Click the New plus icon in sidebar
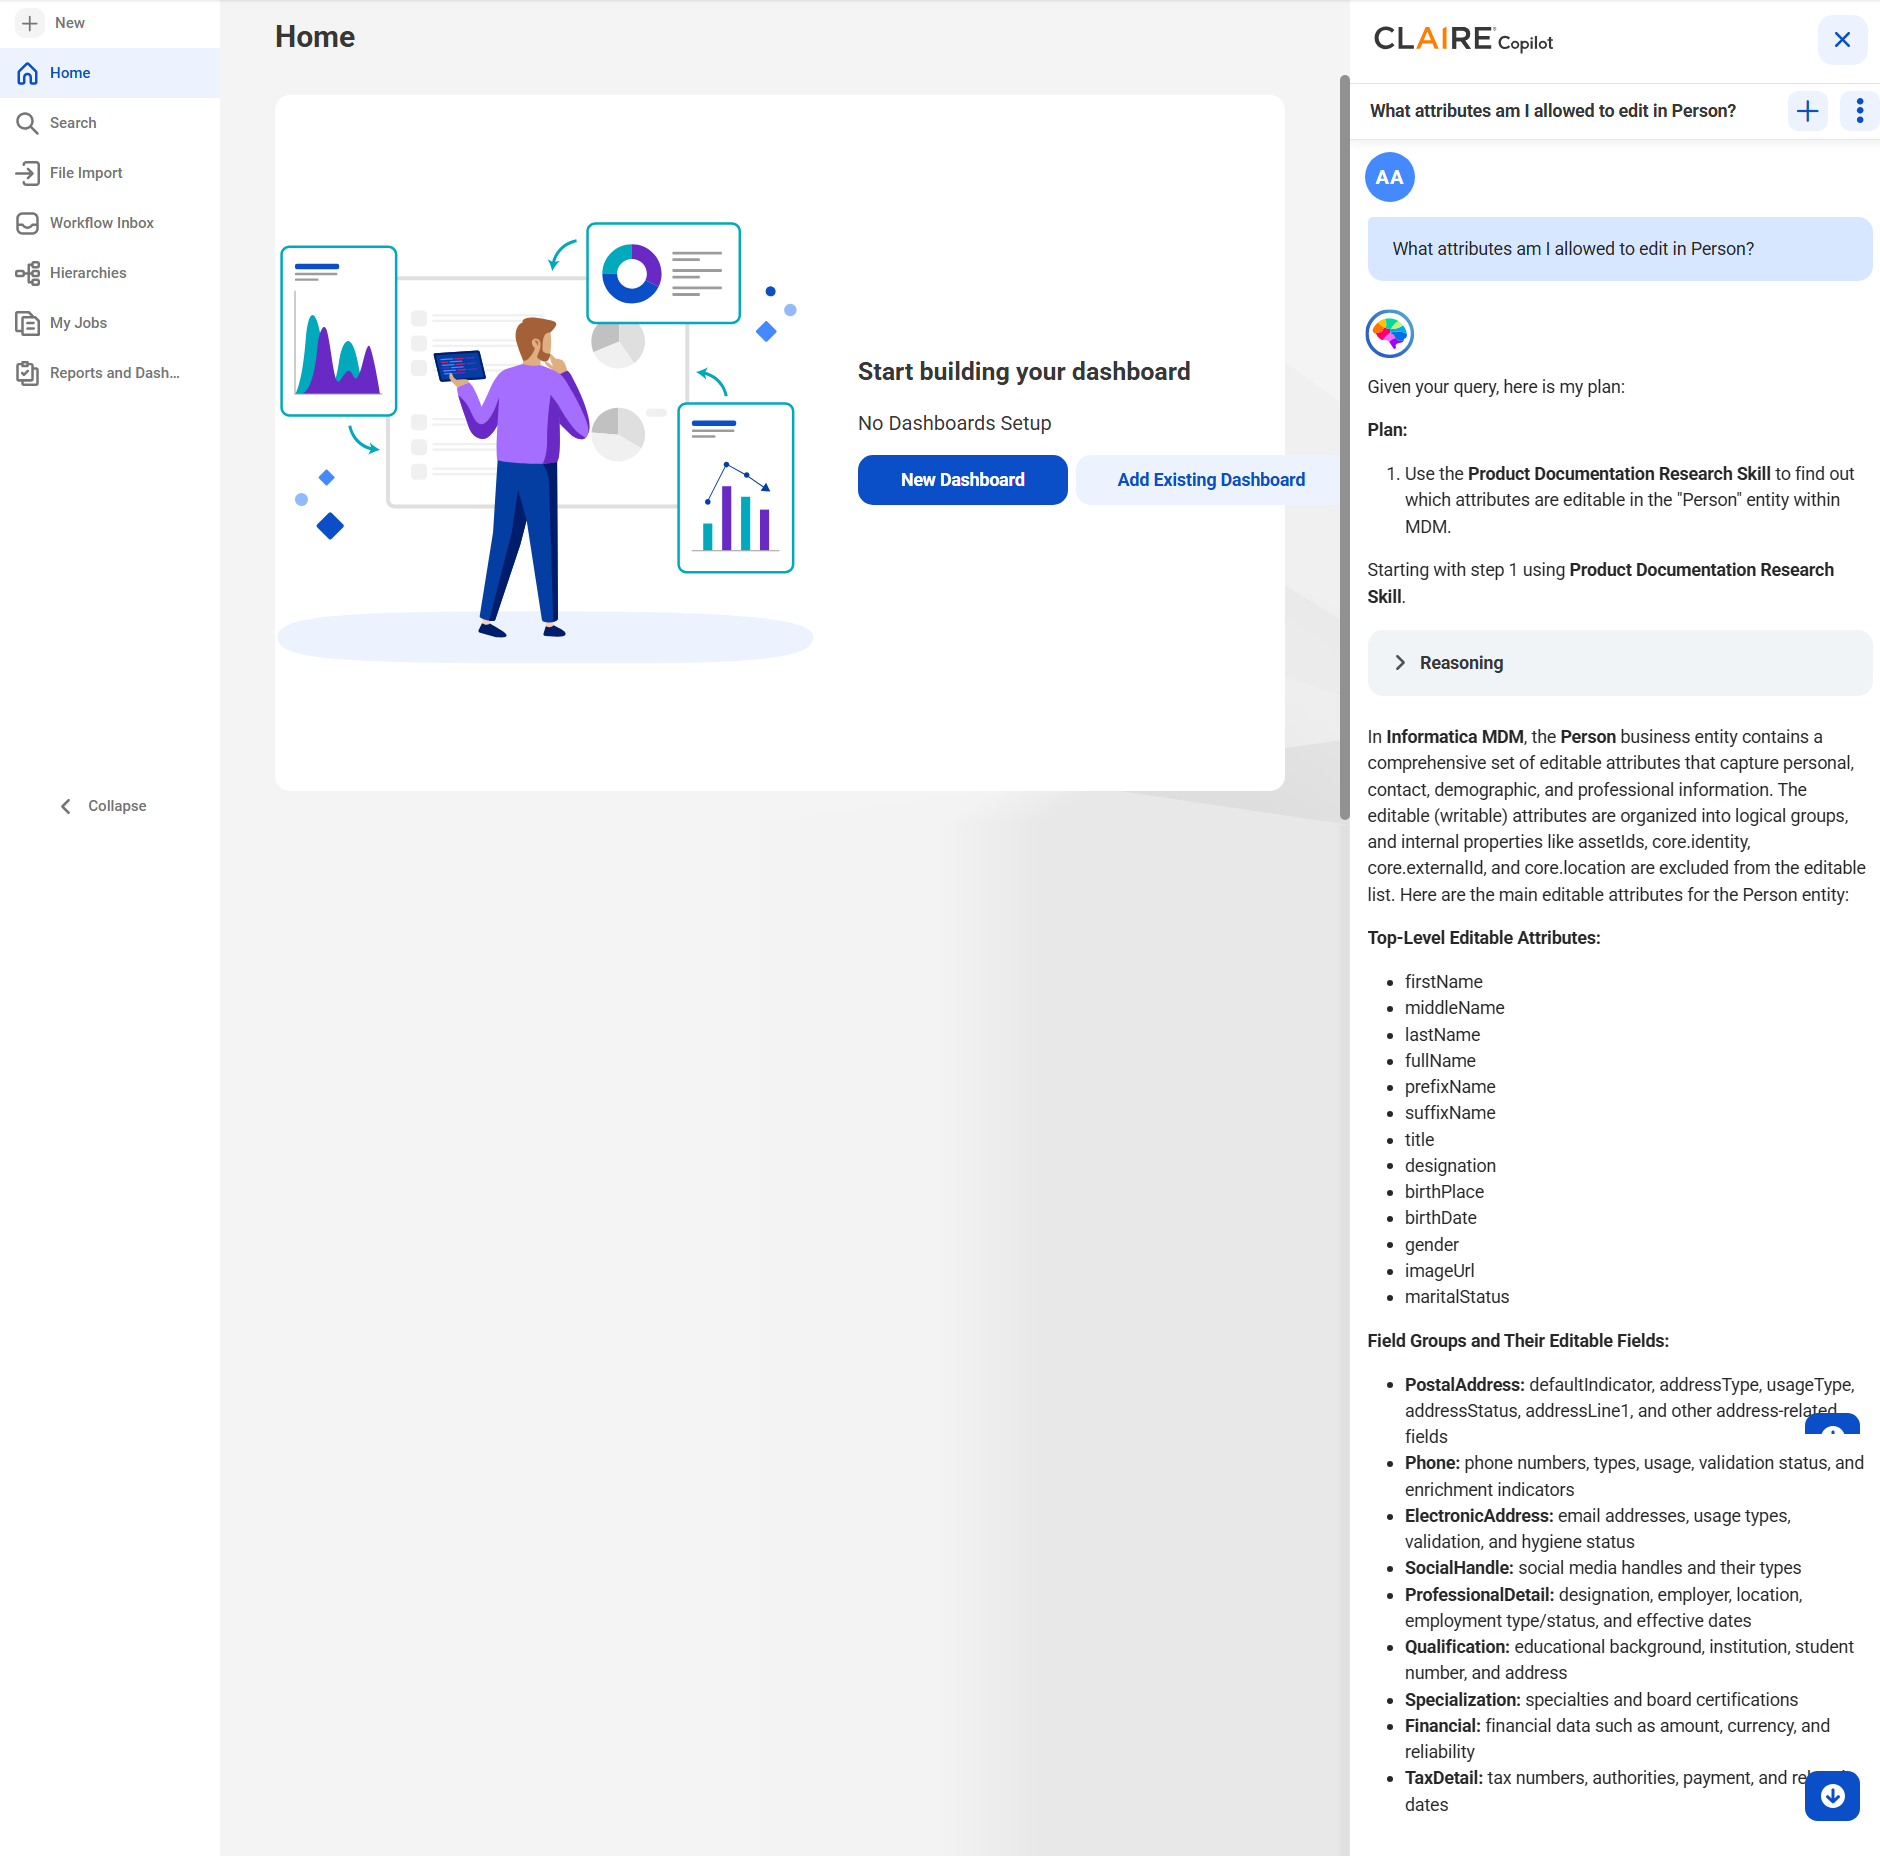This screenshot has width=1880, height=1856. click(29, 23)
